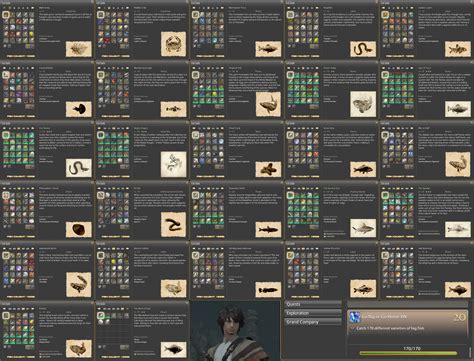Select the red fish icon in crab window grid
Screen dimensions: 474x361
click(107, 40)
